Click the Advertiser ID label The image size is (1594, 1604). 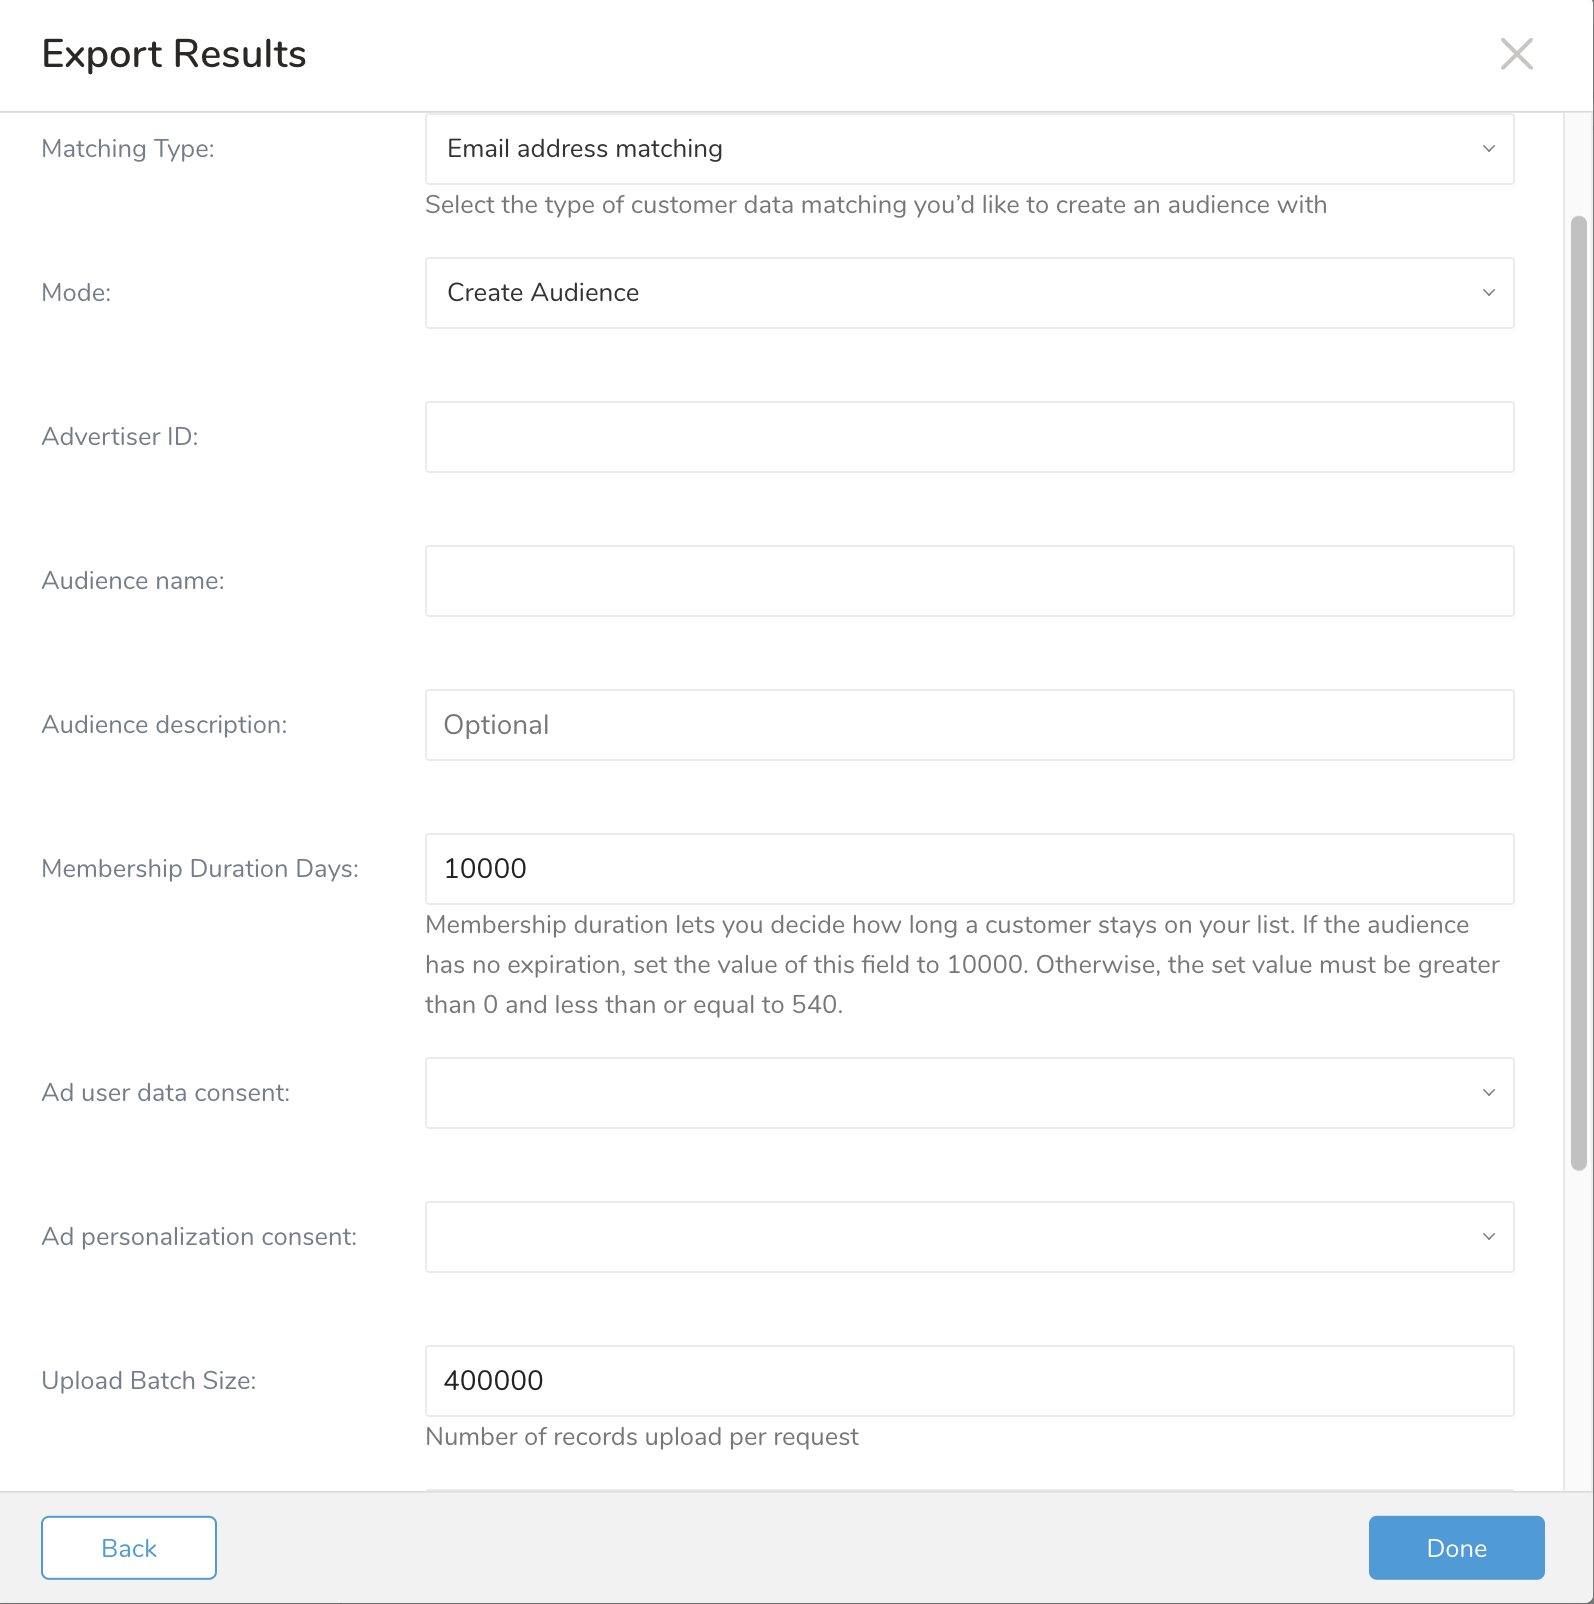[120, 437]
